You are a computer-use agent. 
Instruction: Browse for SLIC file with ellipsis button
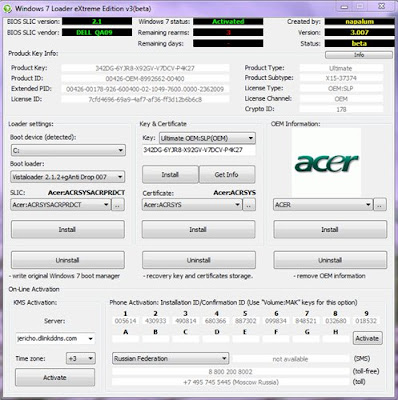(118, 205)
